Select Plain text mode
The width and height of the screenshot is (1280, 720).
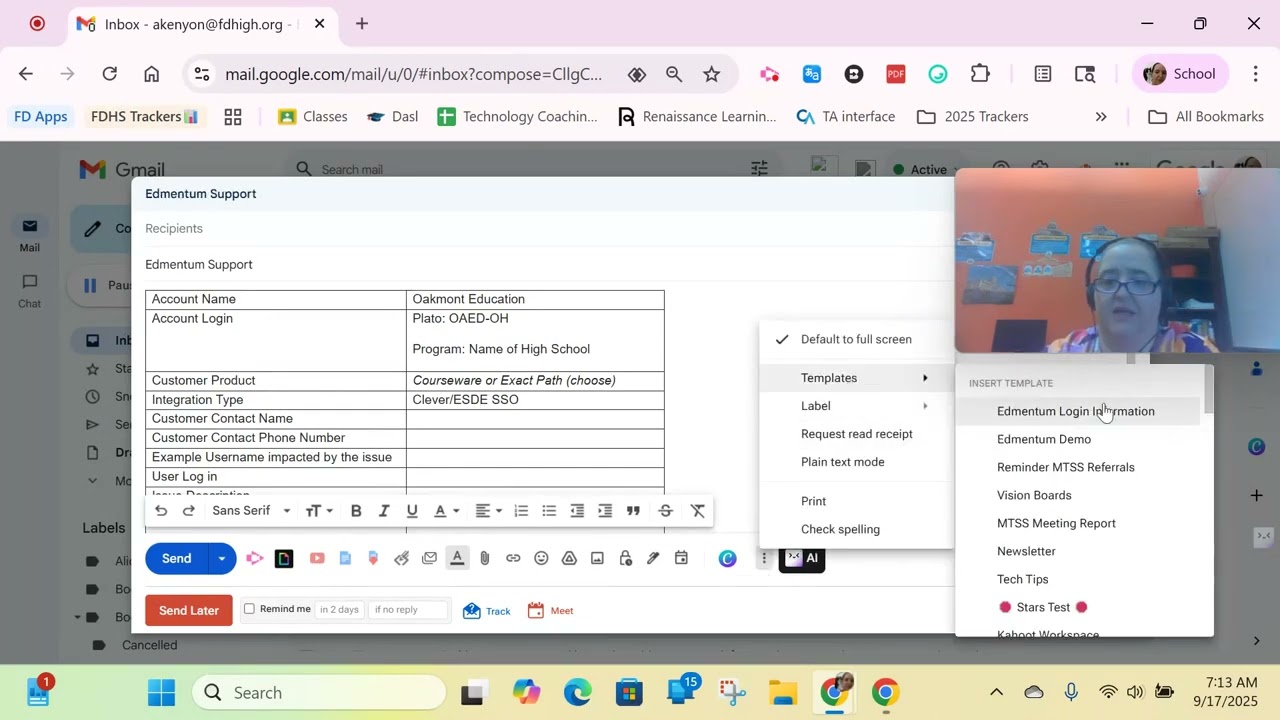click(856, 462)
